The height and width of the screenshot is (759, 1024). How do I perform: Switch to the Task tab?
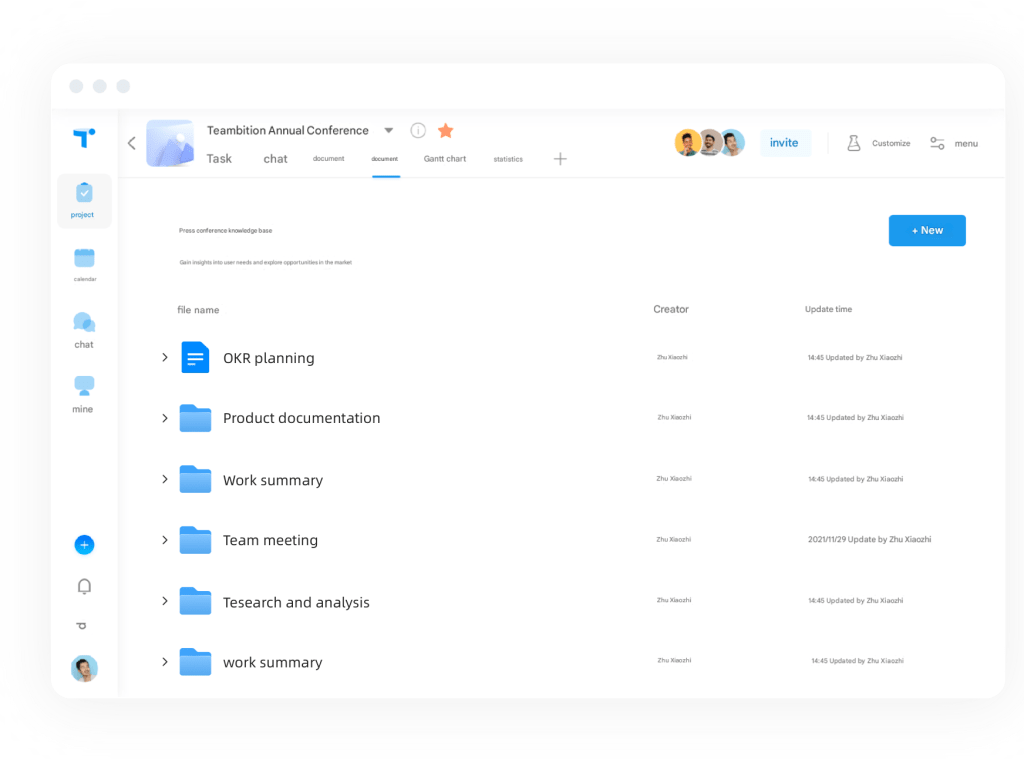(x=219, y=159)
